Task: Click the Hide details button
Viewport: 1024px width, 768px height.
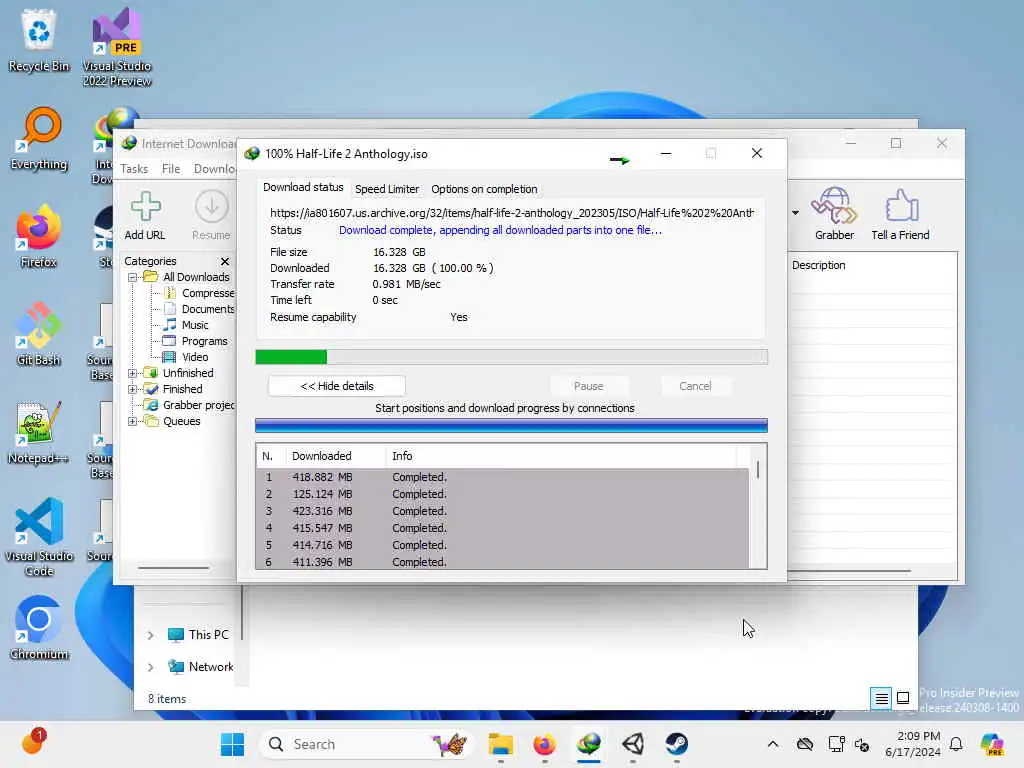Action: pos(337,386)
